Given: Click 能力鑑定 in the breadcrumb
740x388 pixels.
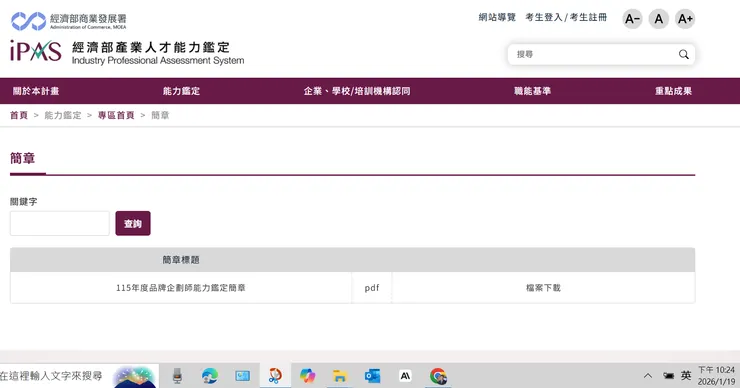Looking at the screenshot, I should (x=63, y=115).
